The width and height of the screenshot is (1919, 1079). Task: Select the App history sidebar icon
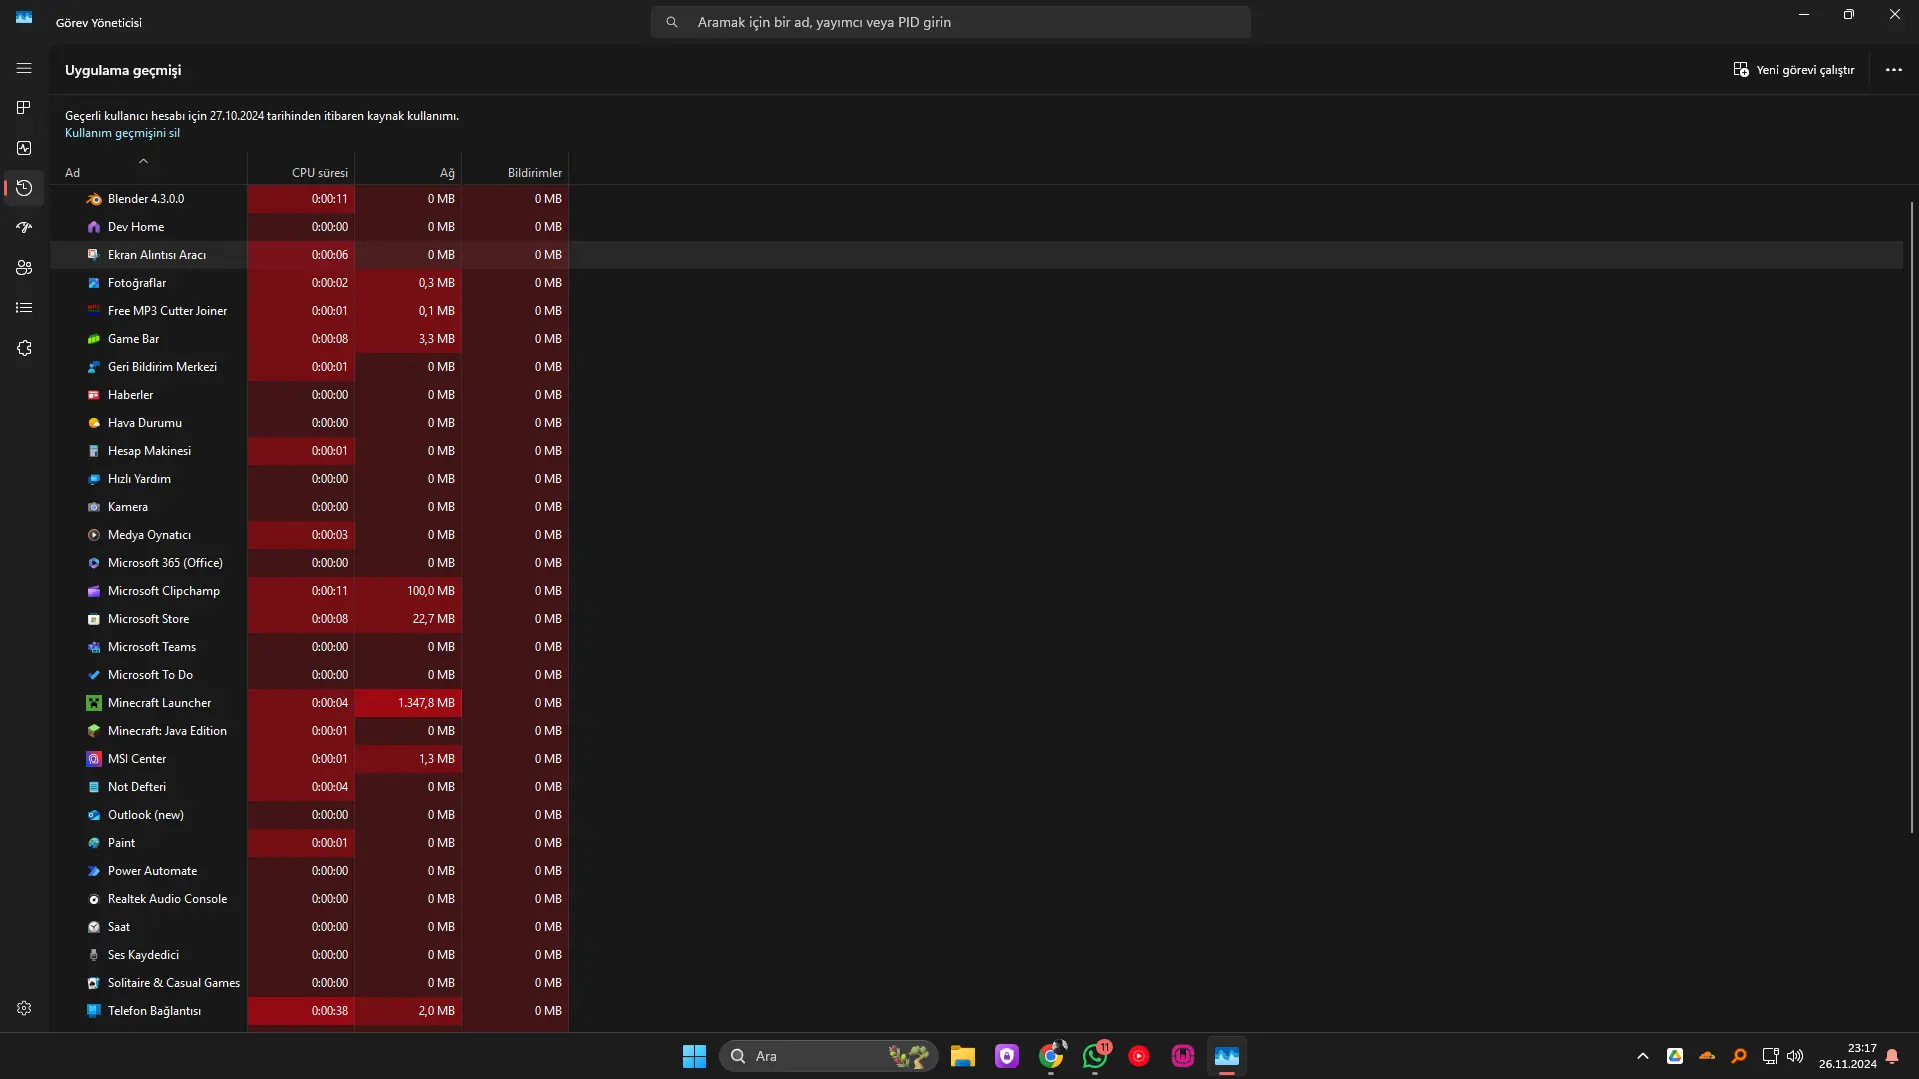(24, 188)
